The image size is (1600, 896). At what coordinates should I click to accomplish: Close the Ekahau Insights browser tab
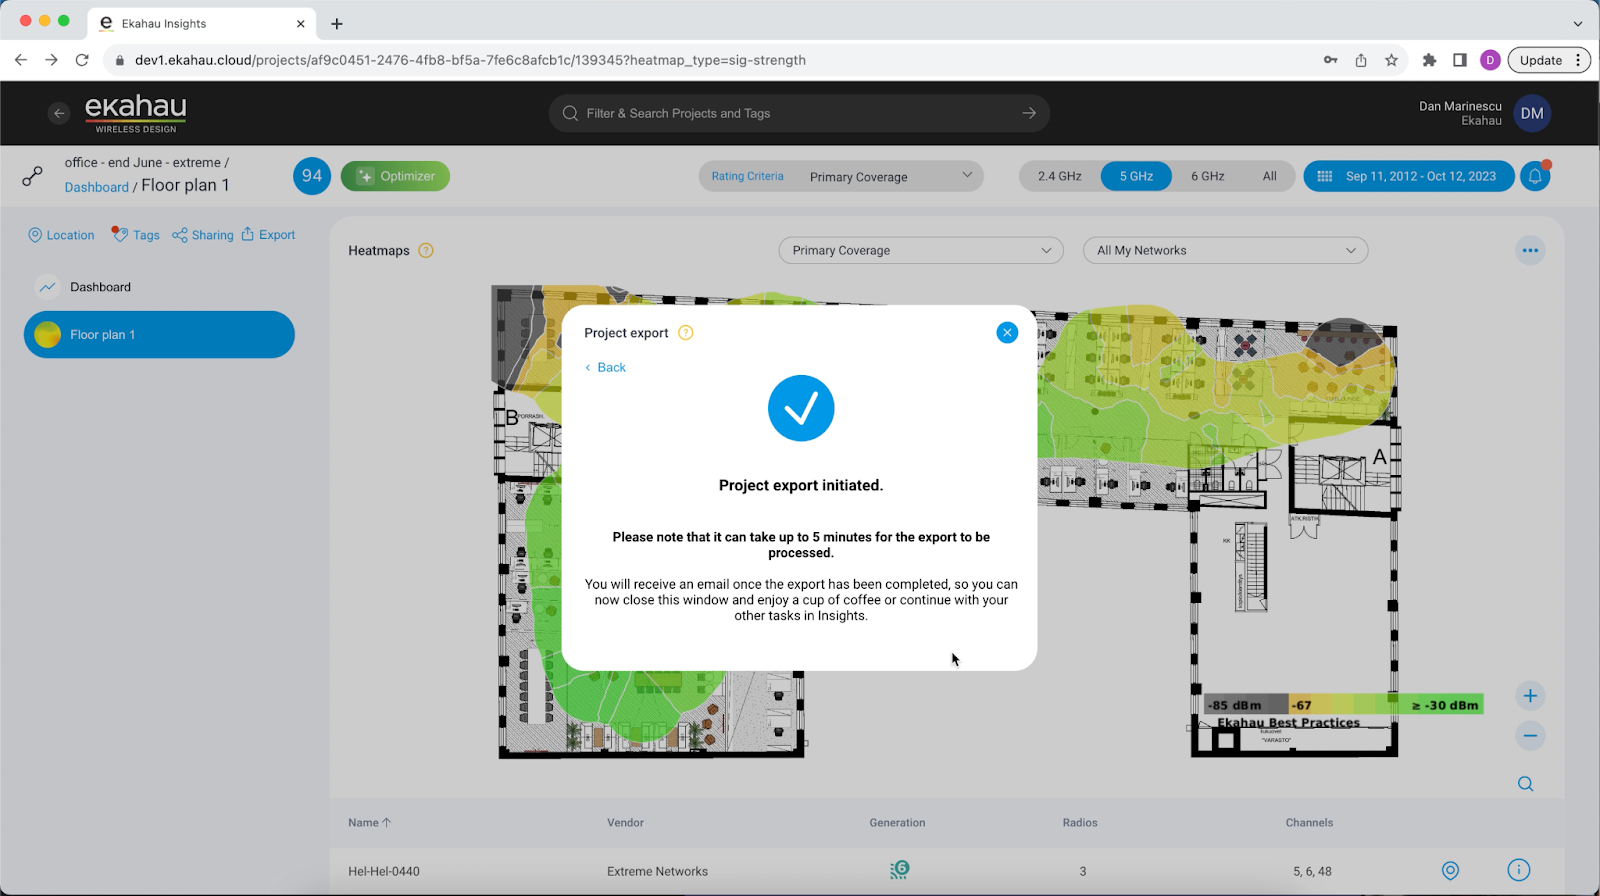[300, 23]
